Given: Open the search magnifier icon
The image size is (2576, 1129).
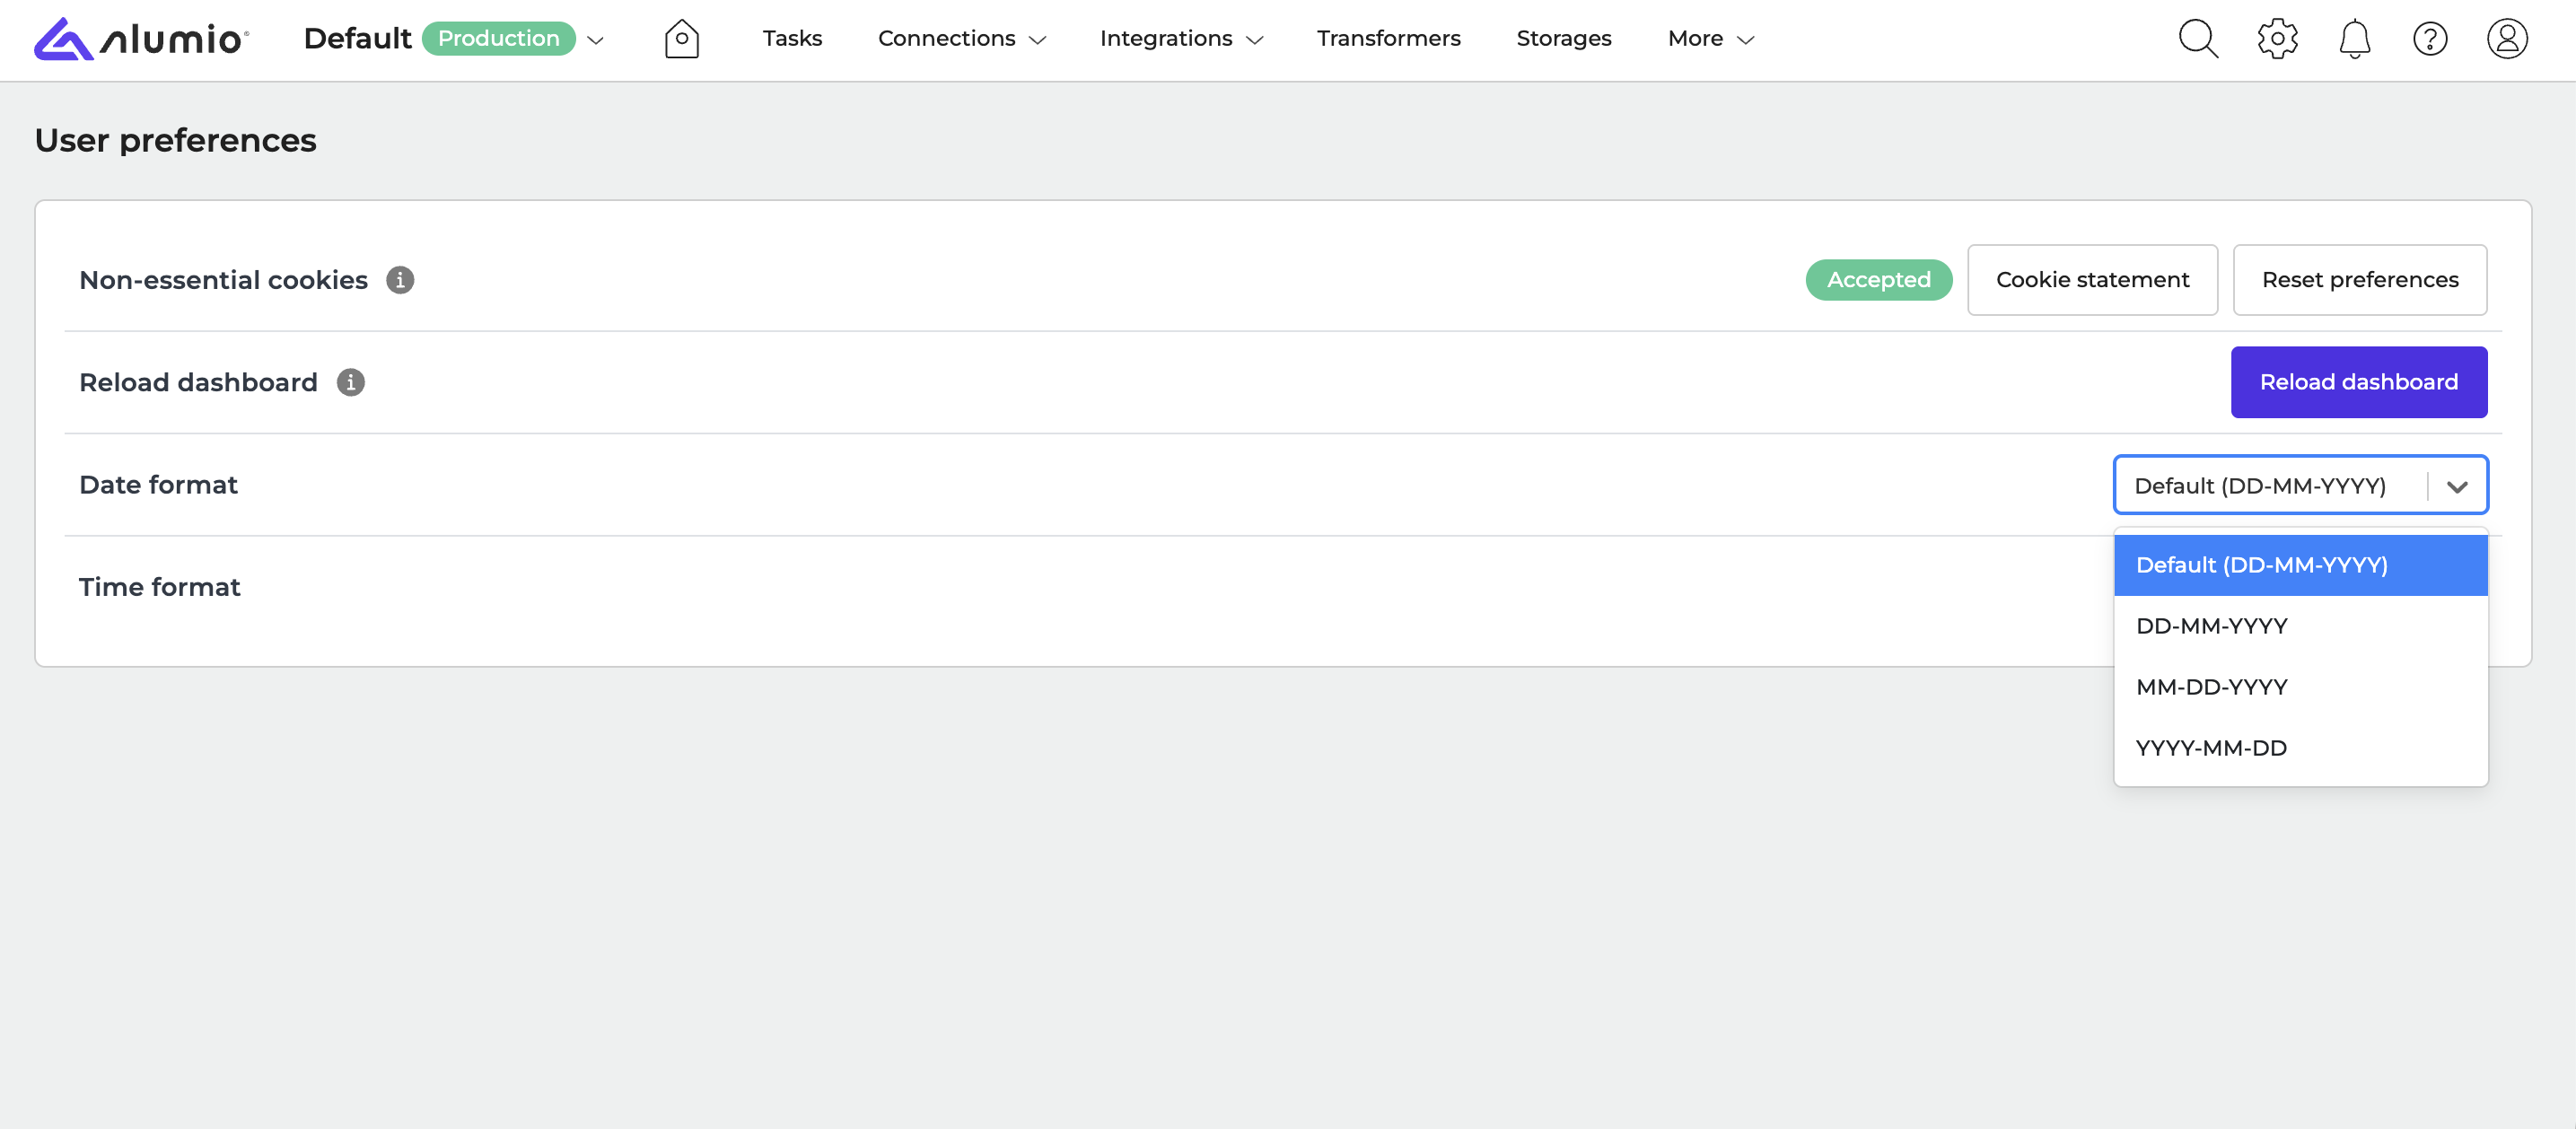Looking at the screenshot, I should [x=2197, y=39].
